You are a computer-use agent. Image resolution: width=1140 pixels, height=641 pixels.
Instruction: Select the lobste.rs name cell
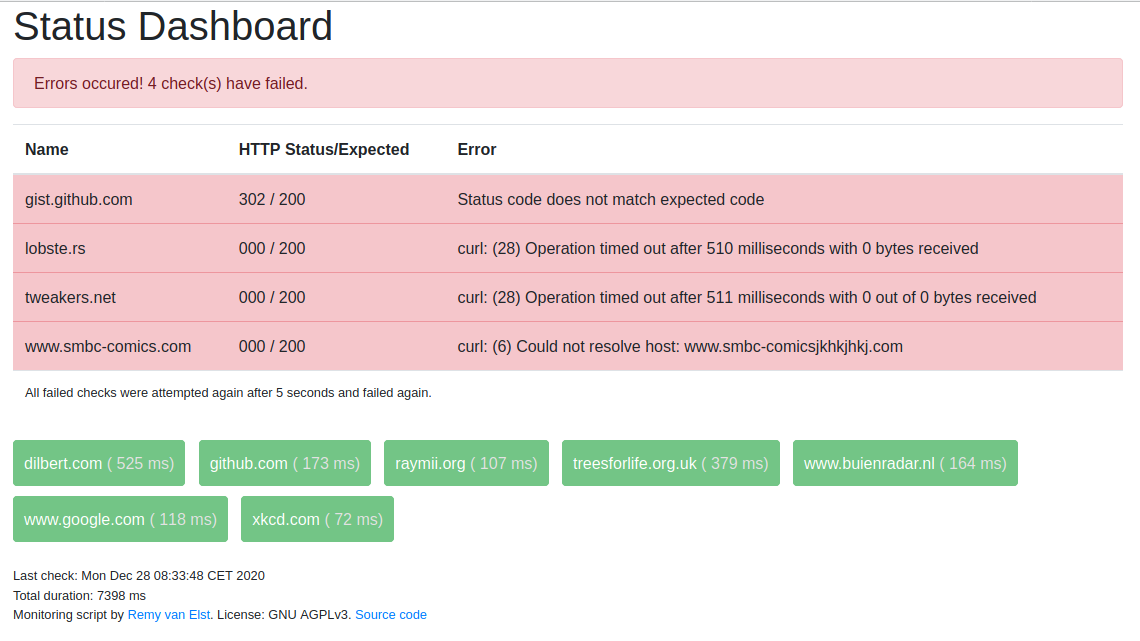coord(55,249)
